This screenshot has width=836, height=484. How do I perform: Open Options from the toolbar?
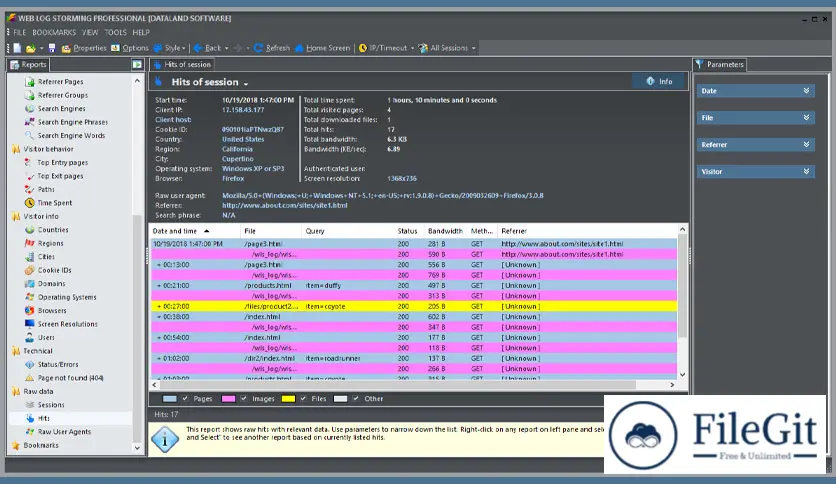pos(130,48)
